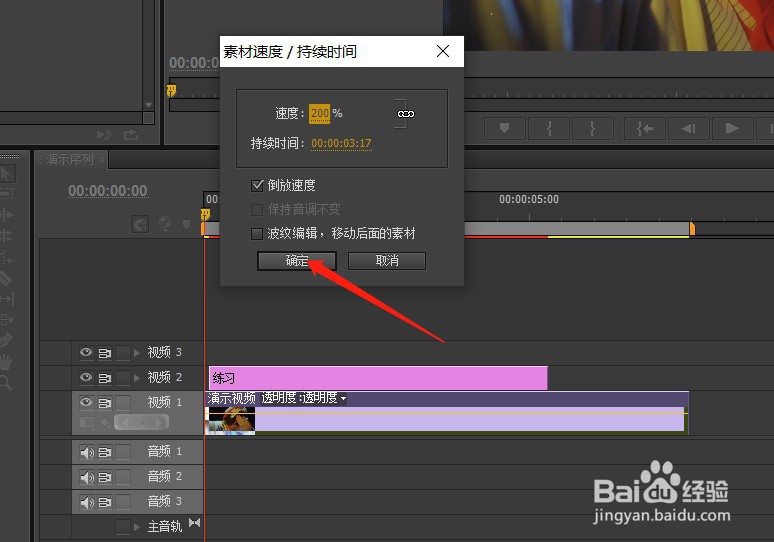
Task: Go to next keyframe on 视频 1
Action: click(159, 423)
